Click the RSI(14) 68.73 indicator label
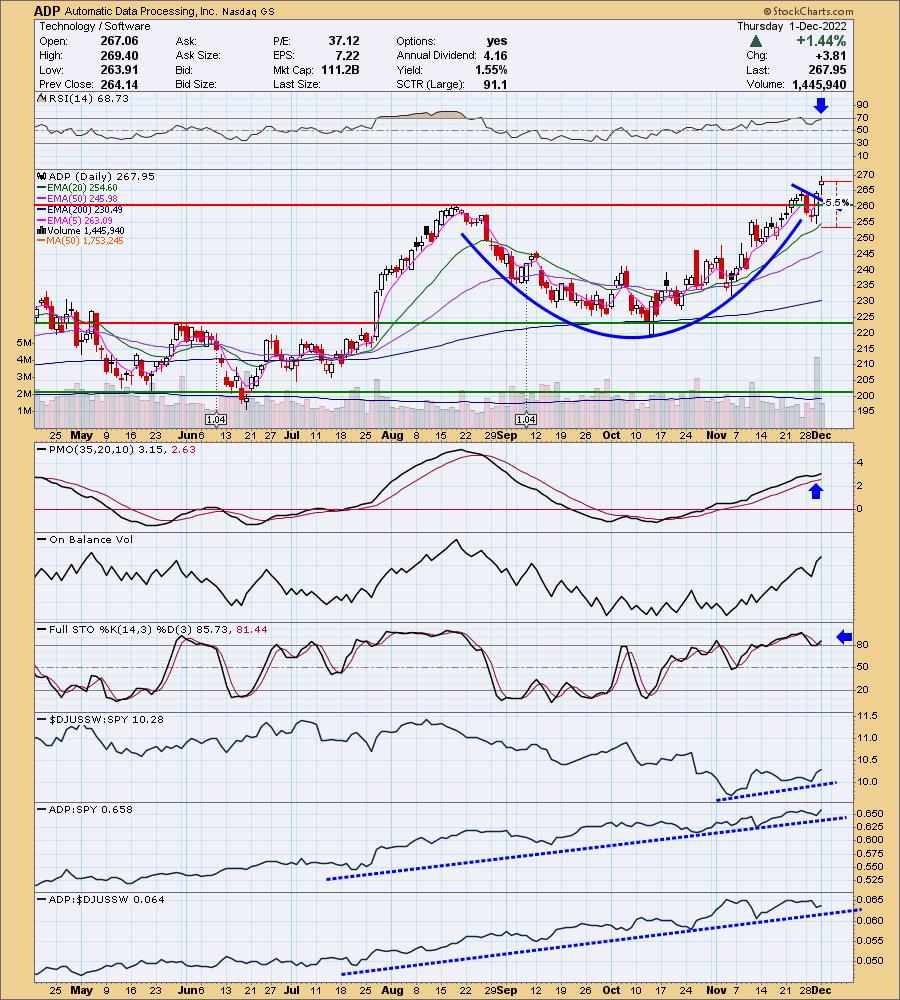The image size is (900, 1000). tap(83, 98)
